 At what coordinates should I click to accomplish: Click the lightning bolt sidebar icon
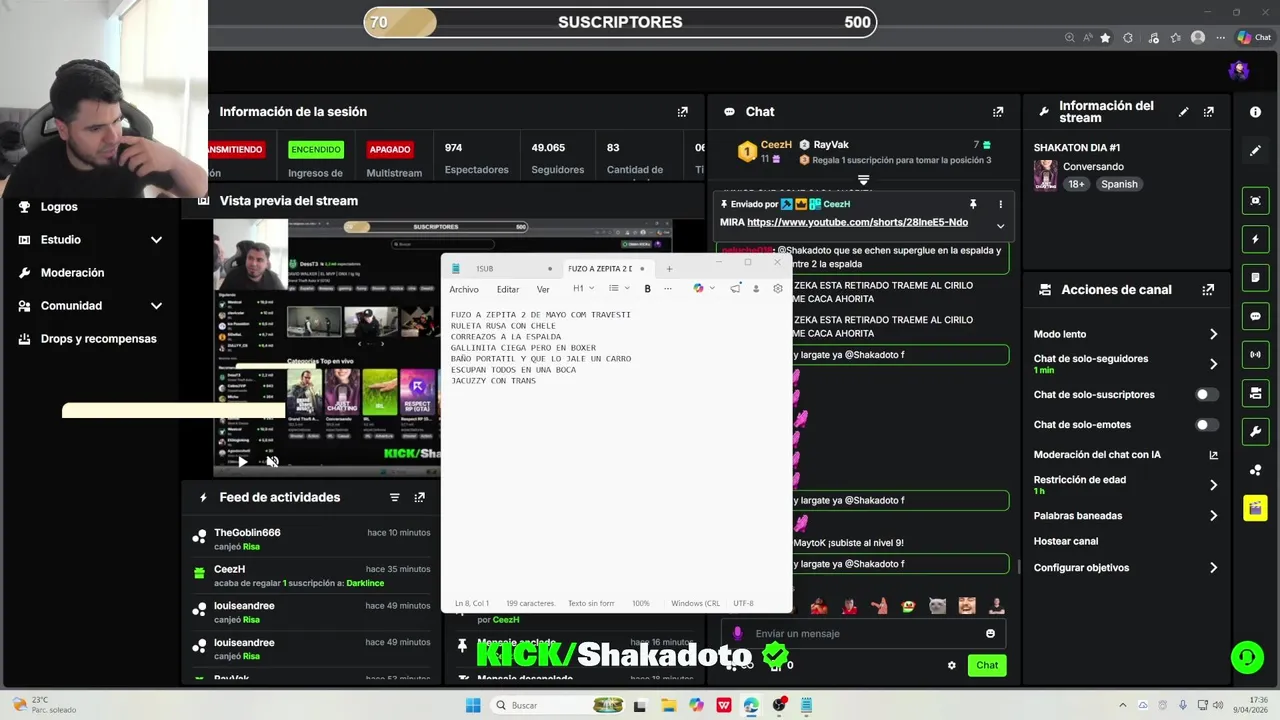[x=1255, y=240]
